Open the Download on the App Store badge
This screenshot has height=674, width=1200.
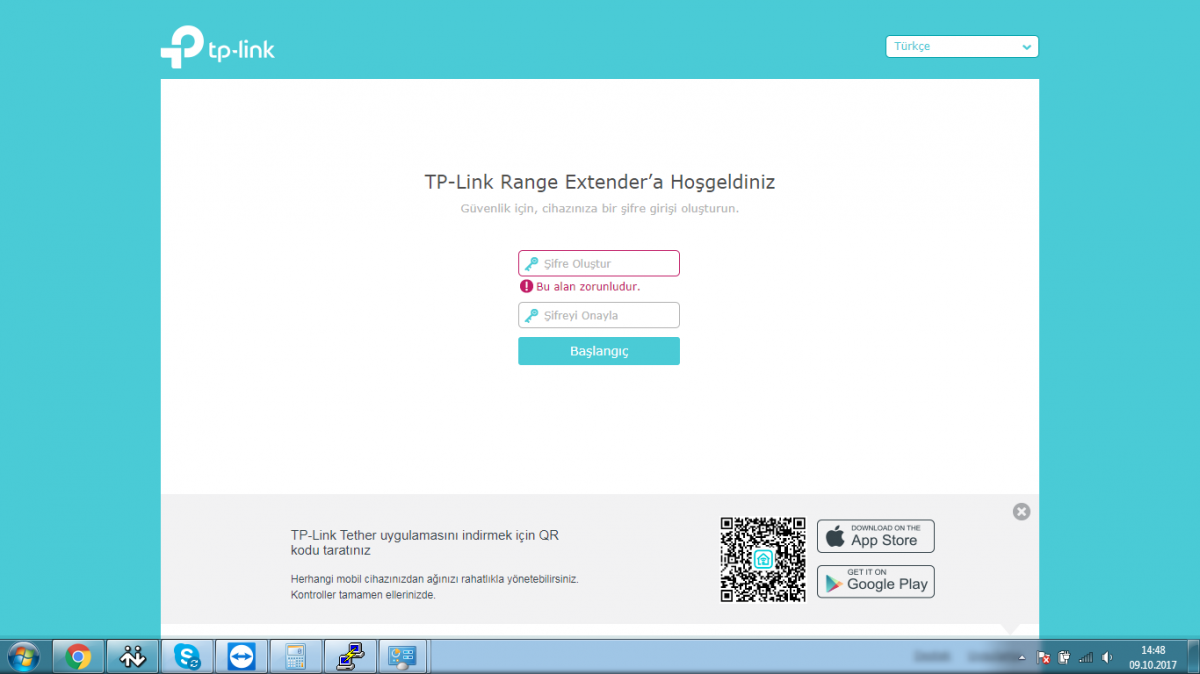(x=876, y=536)
